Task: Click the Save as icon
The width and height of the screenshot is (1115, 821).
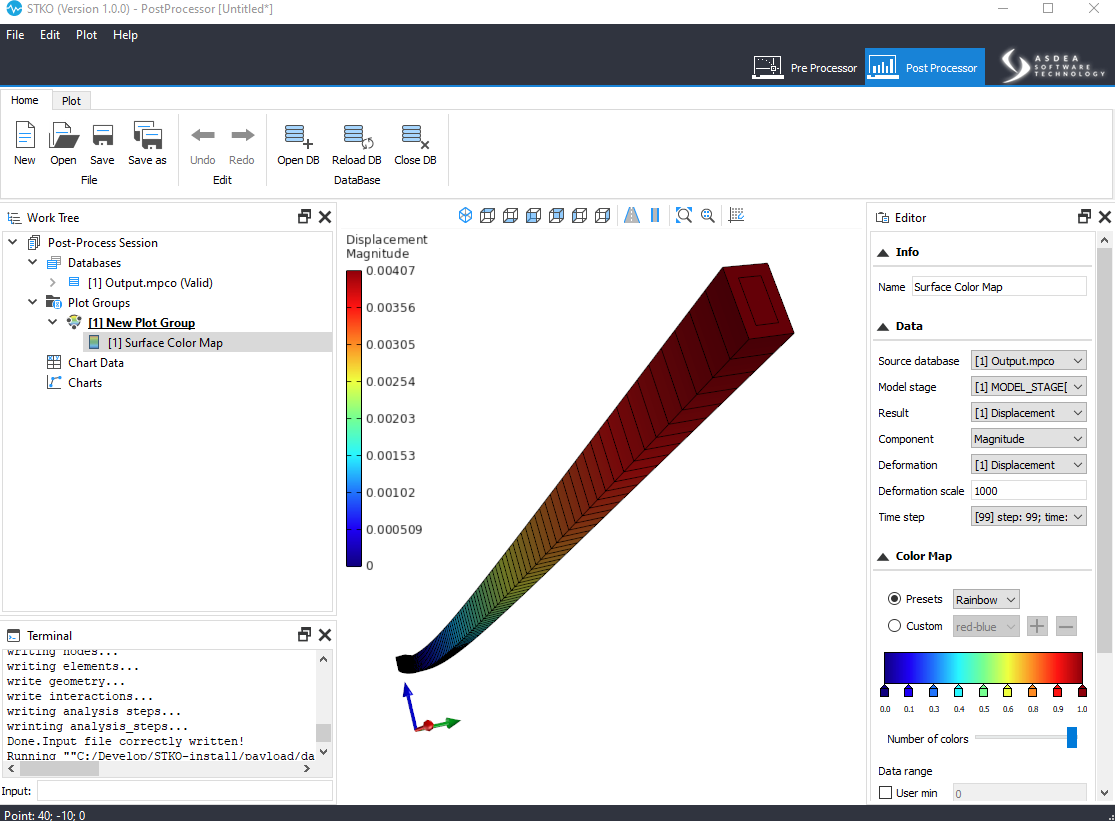Action: click(147, 135)
